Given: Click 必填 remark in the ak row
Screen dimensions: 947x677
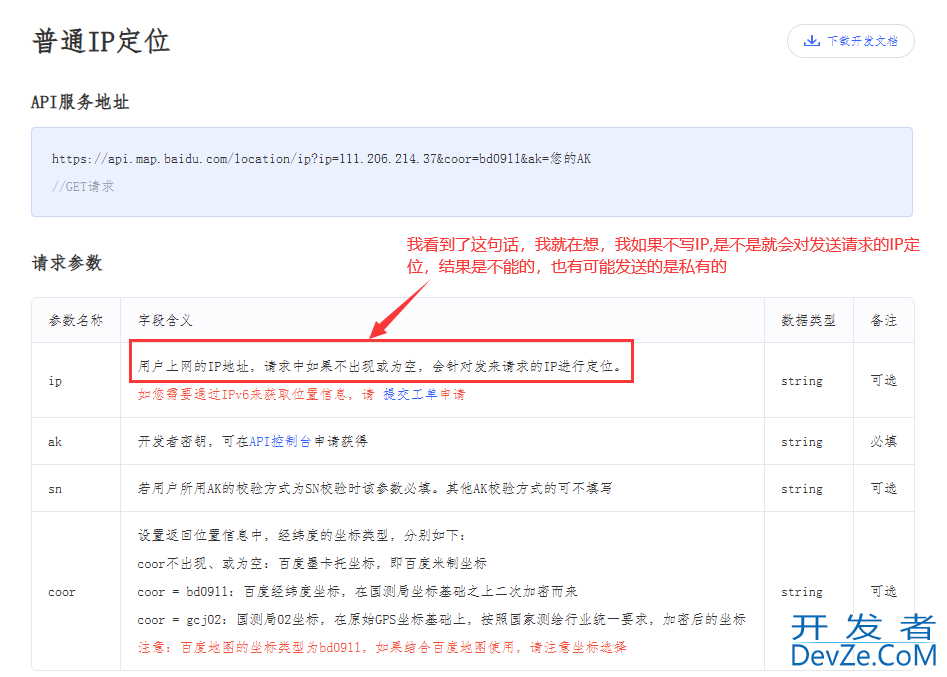Looking at the screenshot, I should point(884,441).
